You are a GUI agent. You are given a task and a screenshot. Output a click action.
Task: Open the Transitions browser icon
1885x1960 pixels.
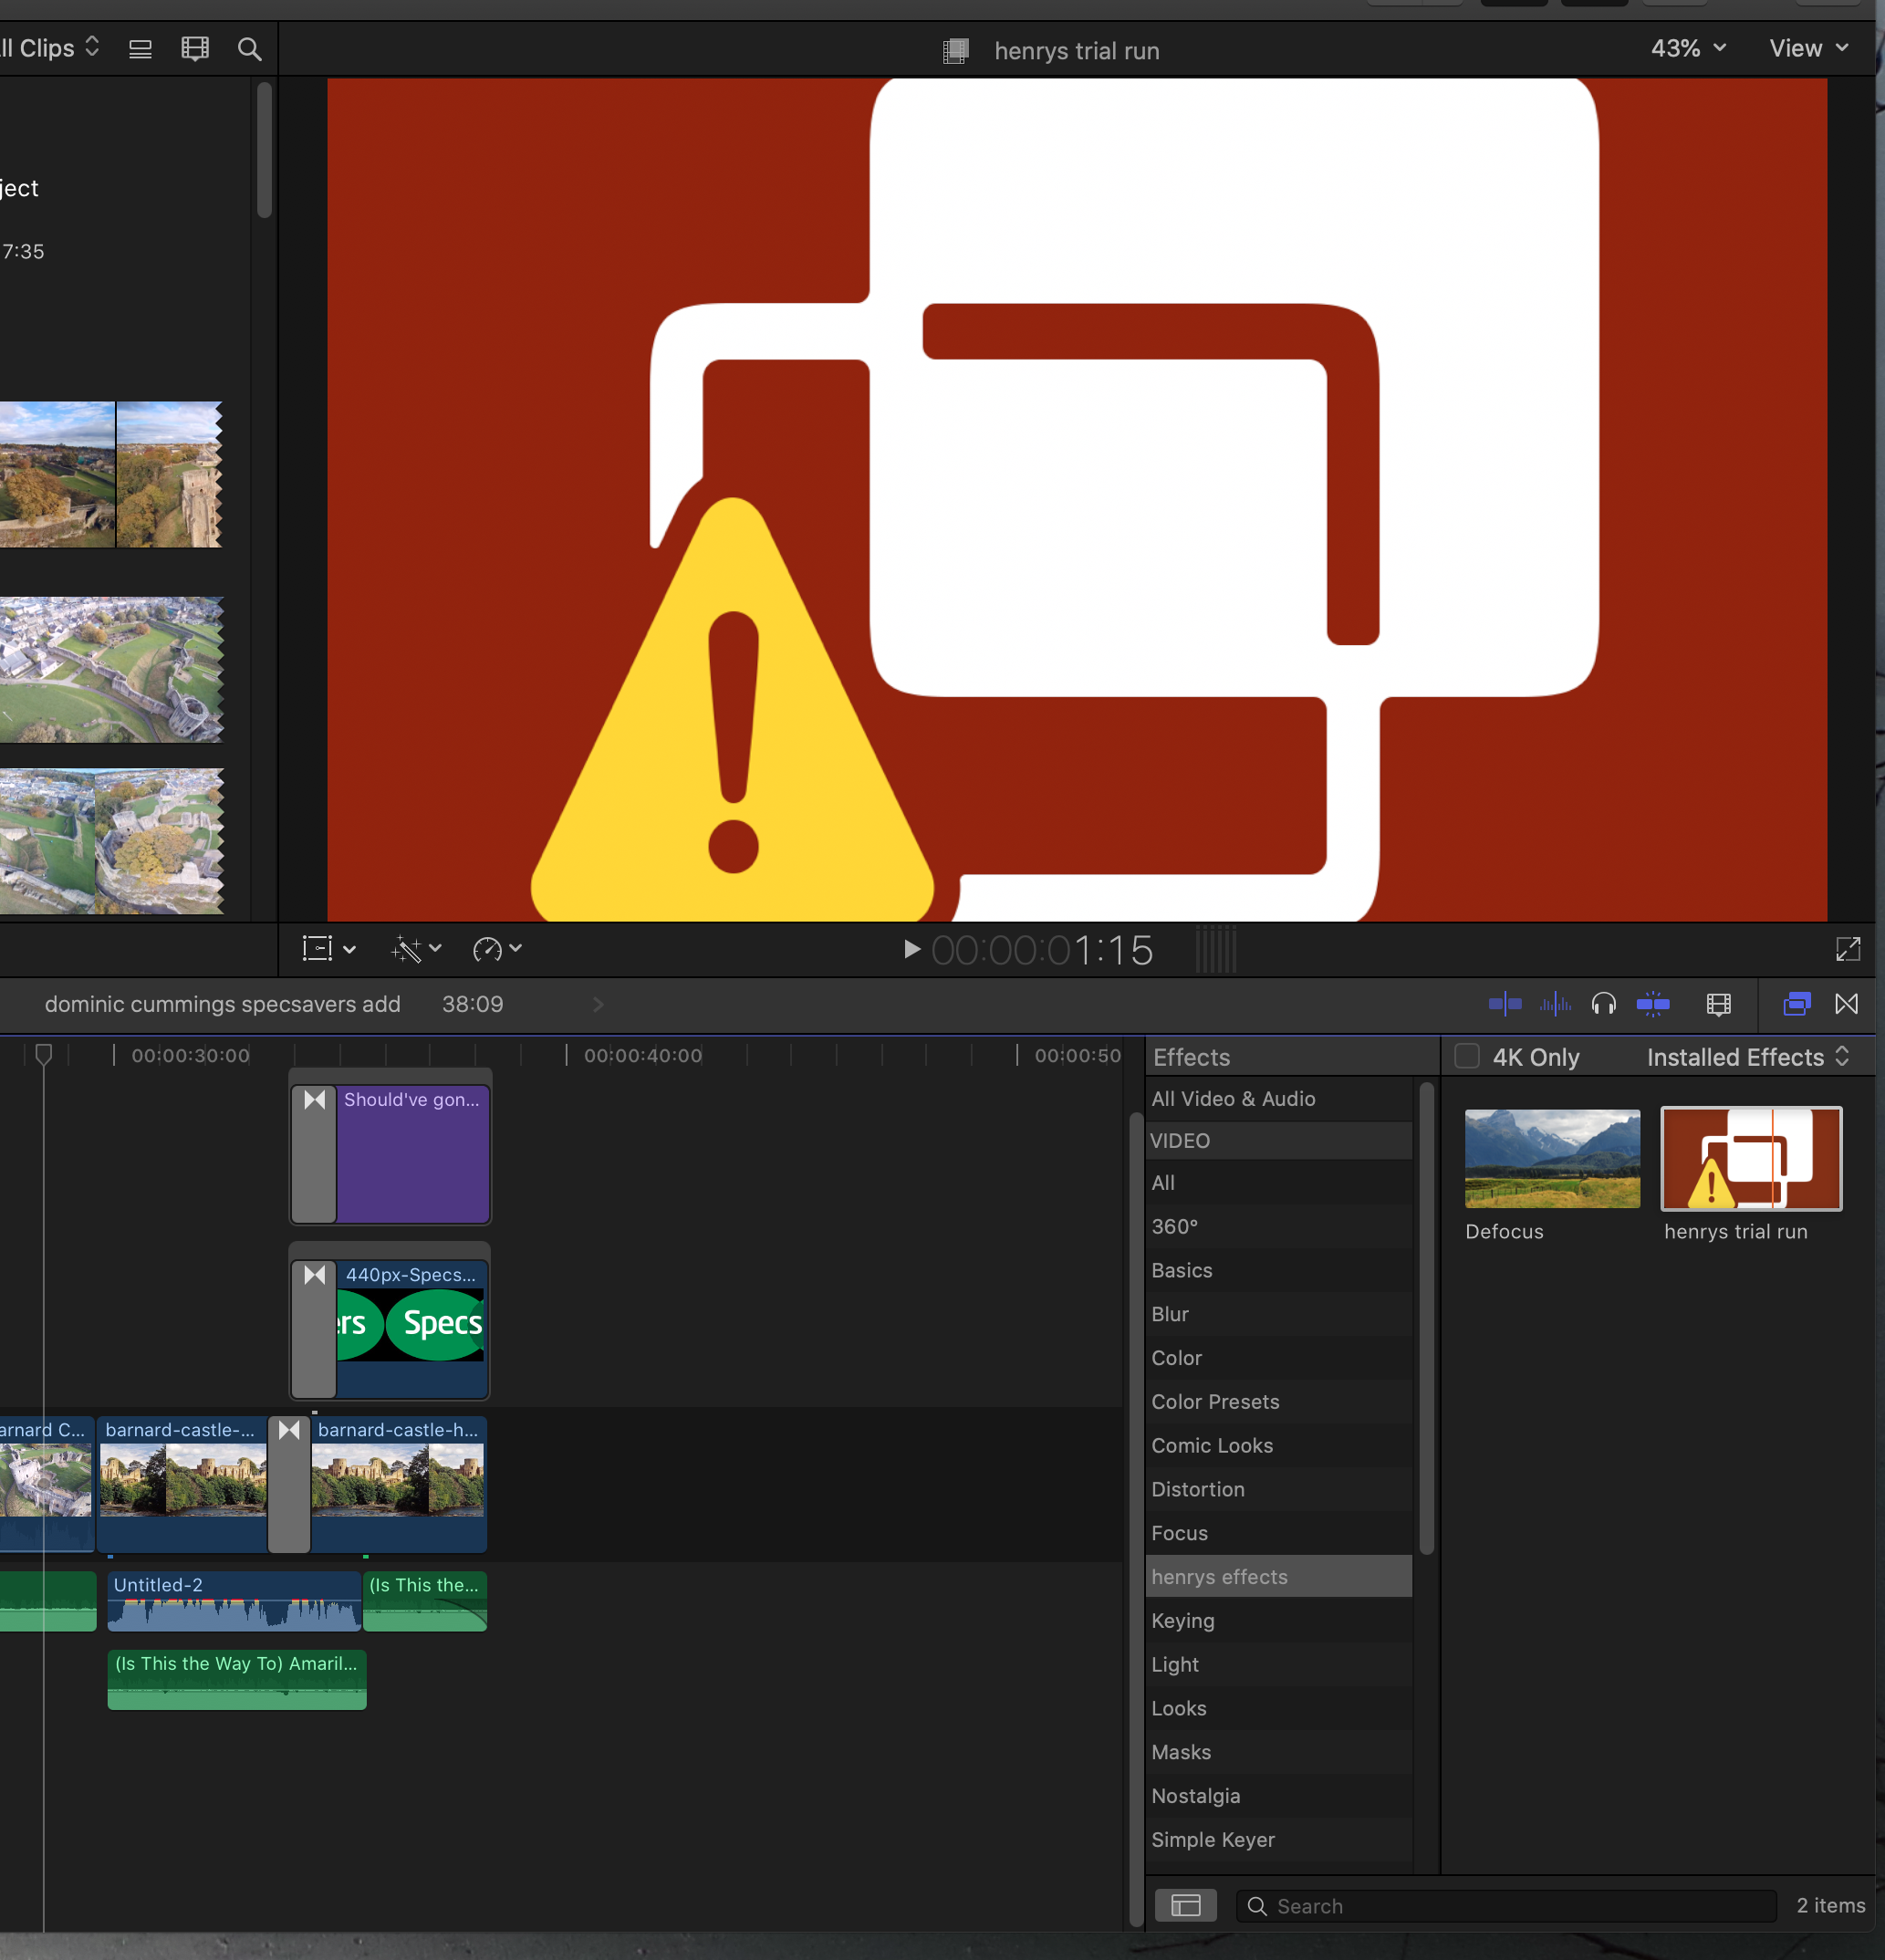click(x=1846, y=1004)
